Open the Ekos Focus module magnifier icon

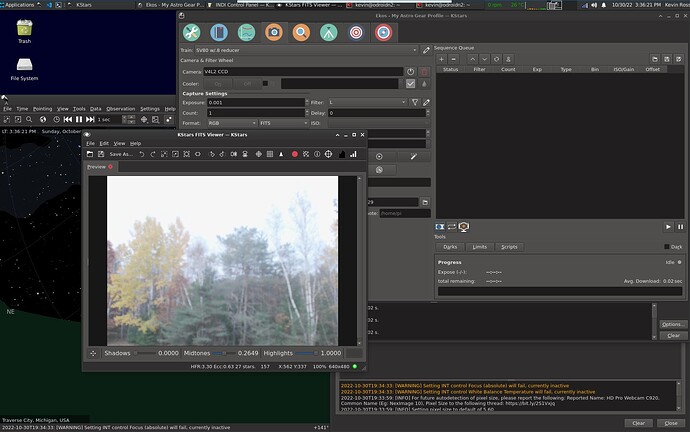pyautogui.click(x=301, y=33)
